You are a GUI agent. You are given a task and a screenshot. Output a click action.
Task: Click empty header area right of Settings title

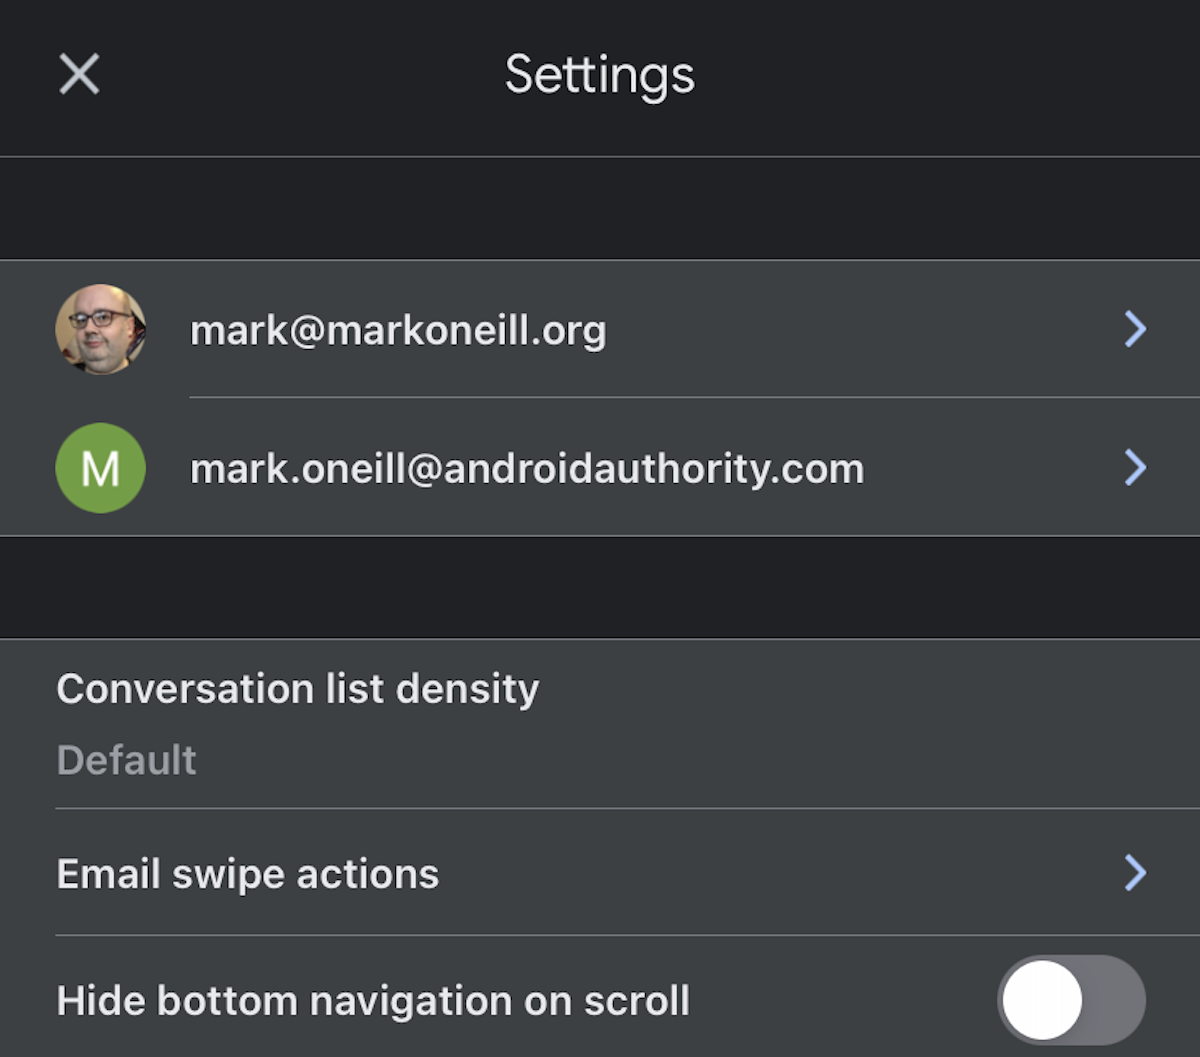[x=950, y=75]
